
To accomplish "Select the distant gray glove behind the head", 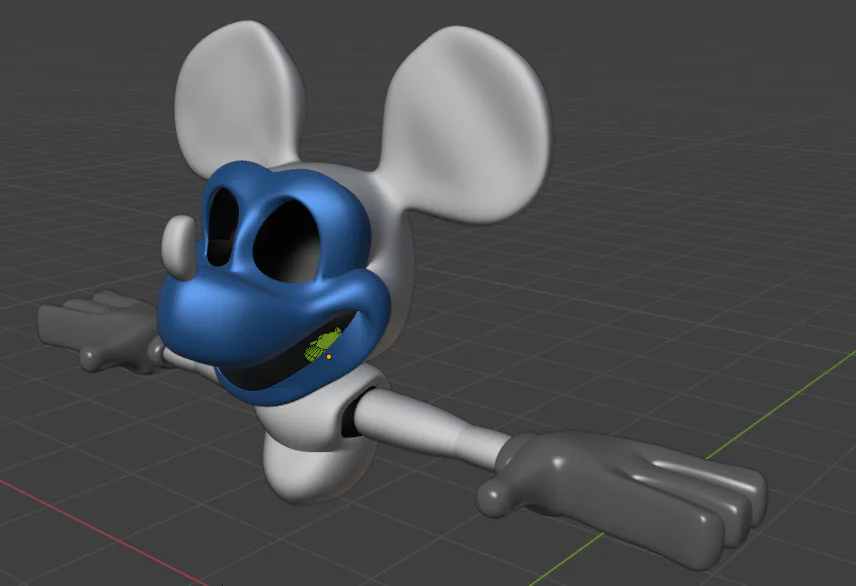I will click(x=97, y=330).
